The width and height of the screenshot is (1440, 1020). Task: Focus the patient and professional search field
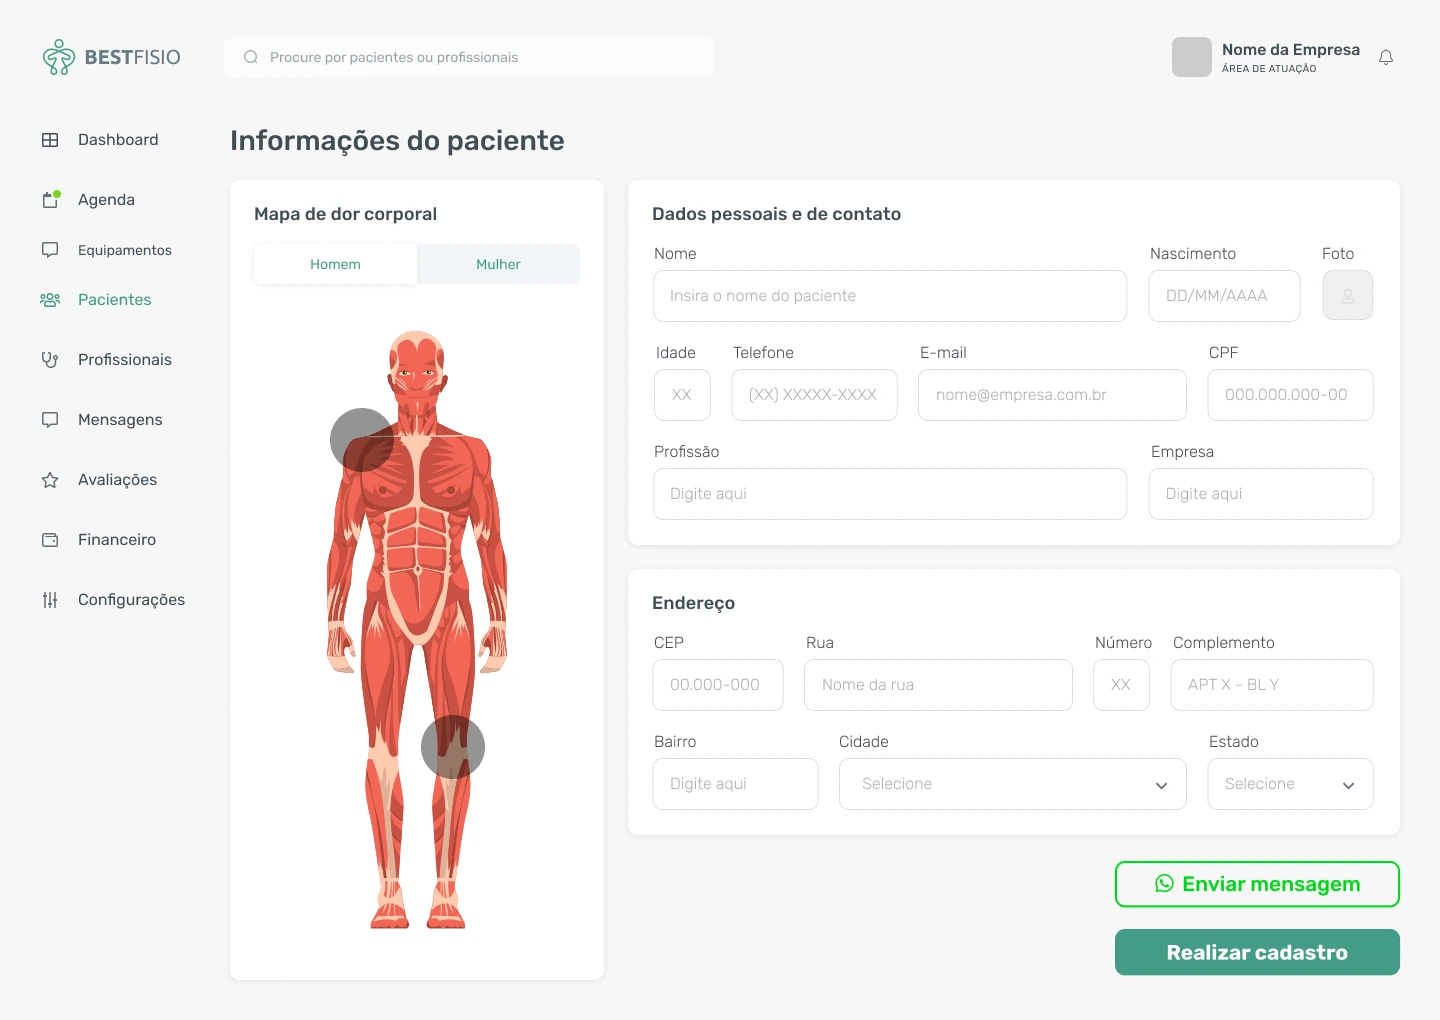(469, 57)
